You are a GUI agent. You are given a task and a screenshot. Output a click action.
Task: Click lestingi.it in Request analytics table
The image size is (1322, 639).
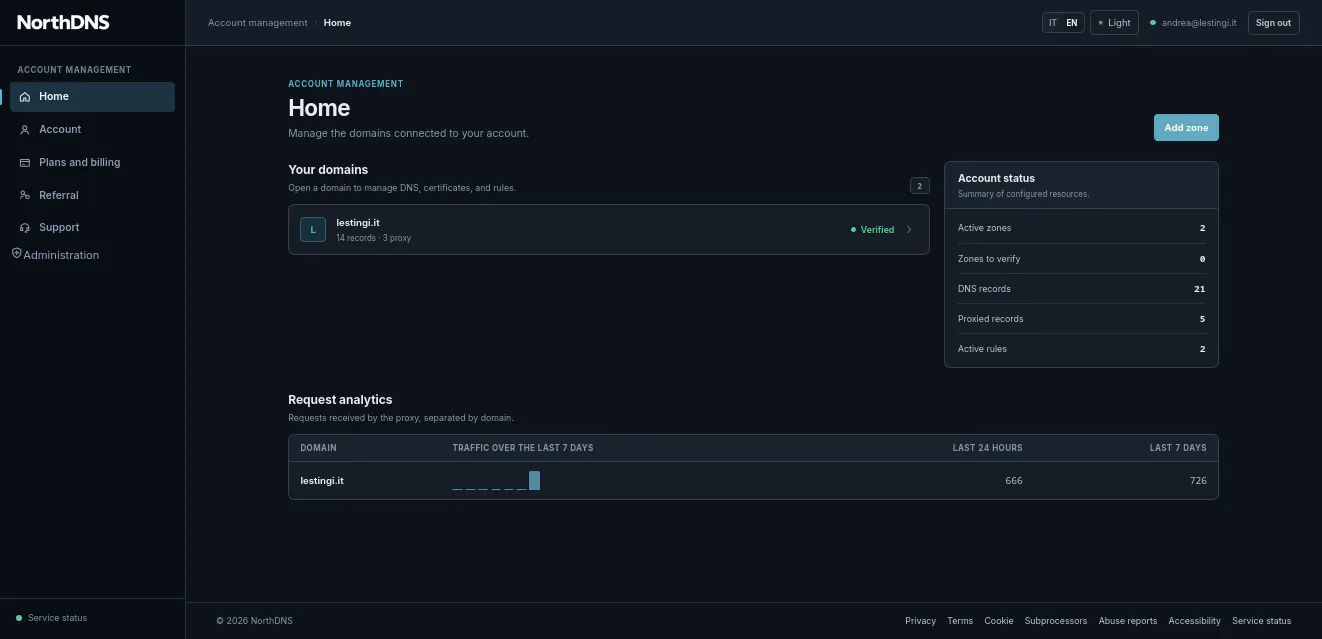point(322,481)
